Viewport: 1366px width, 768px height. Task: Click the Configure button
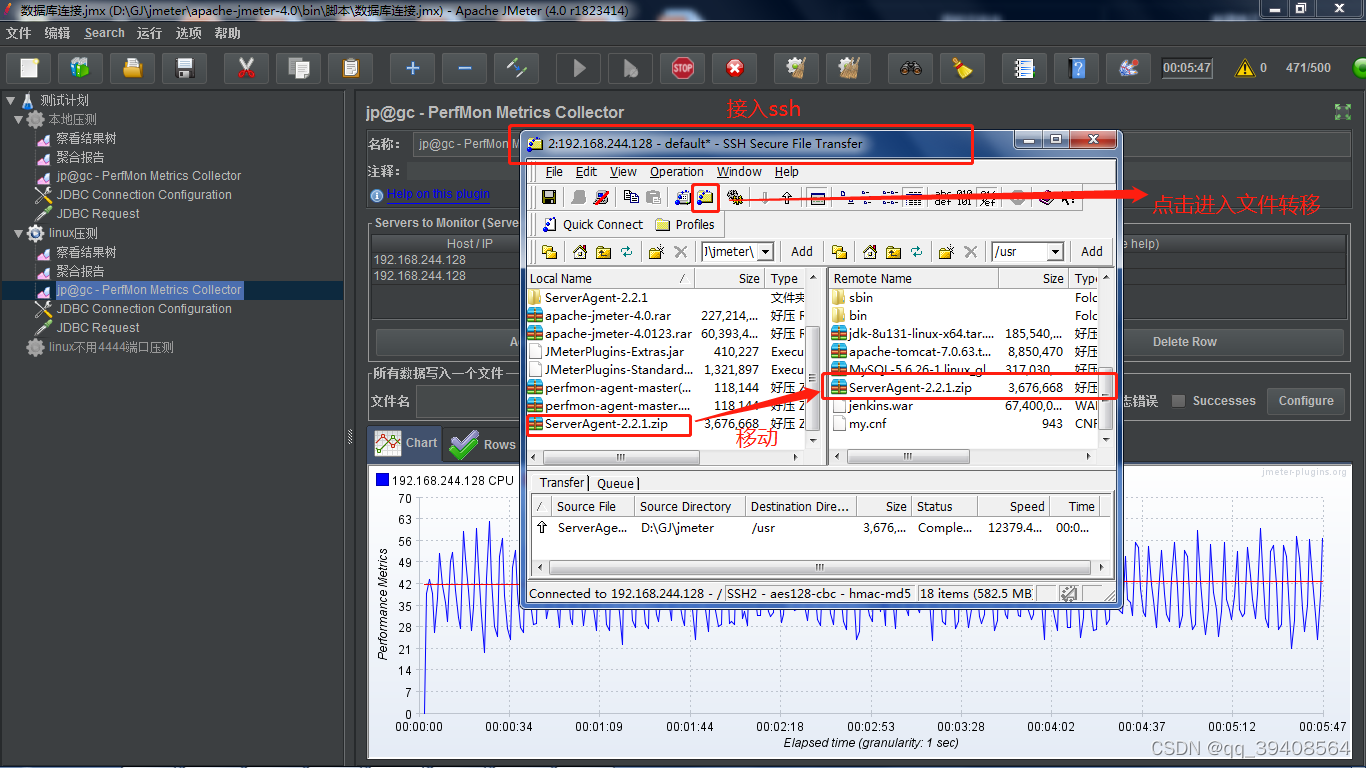pos(1306,401)
